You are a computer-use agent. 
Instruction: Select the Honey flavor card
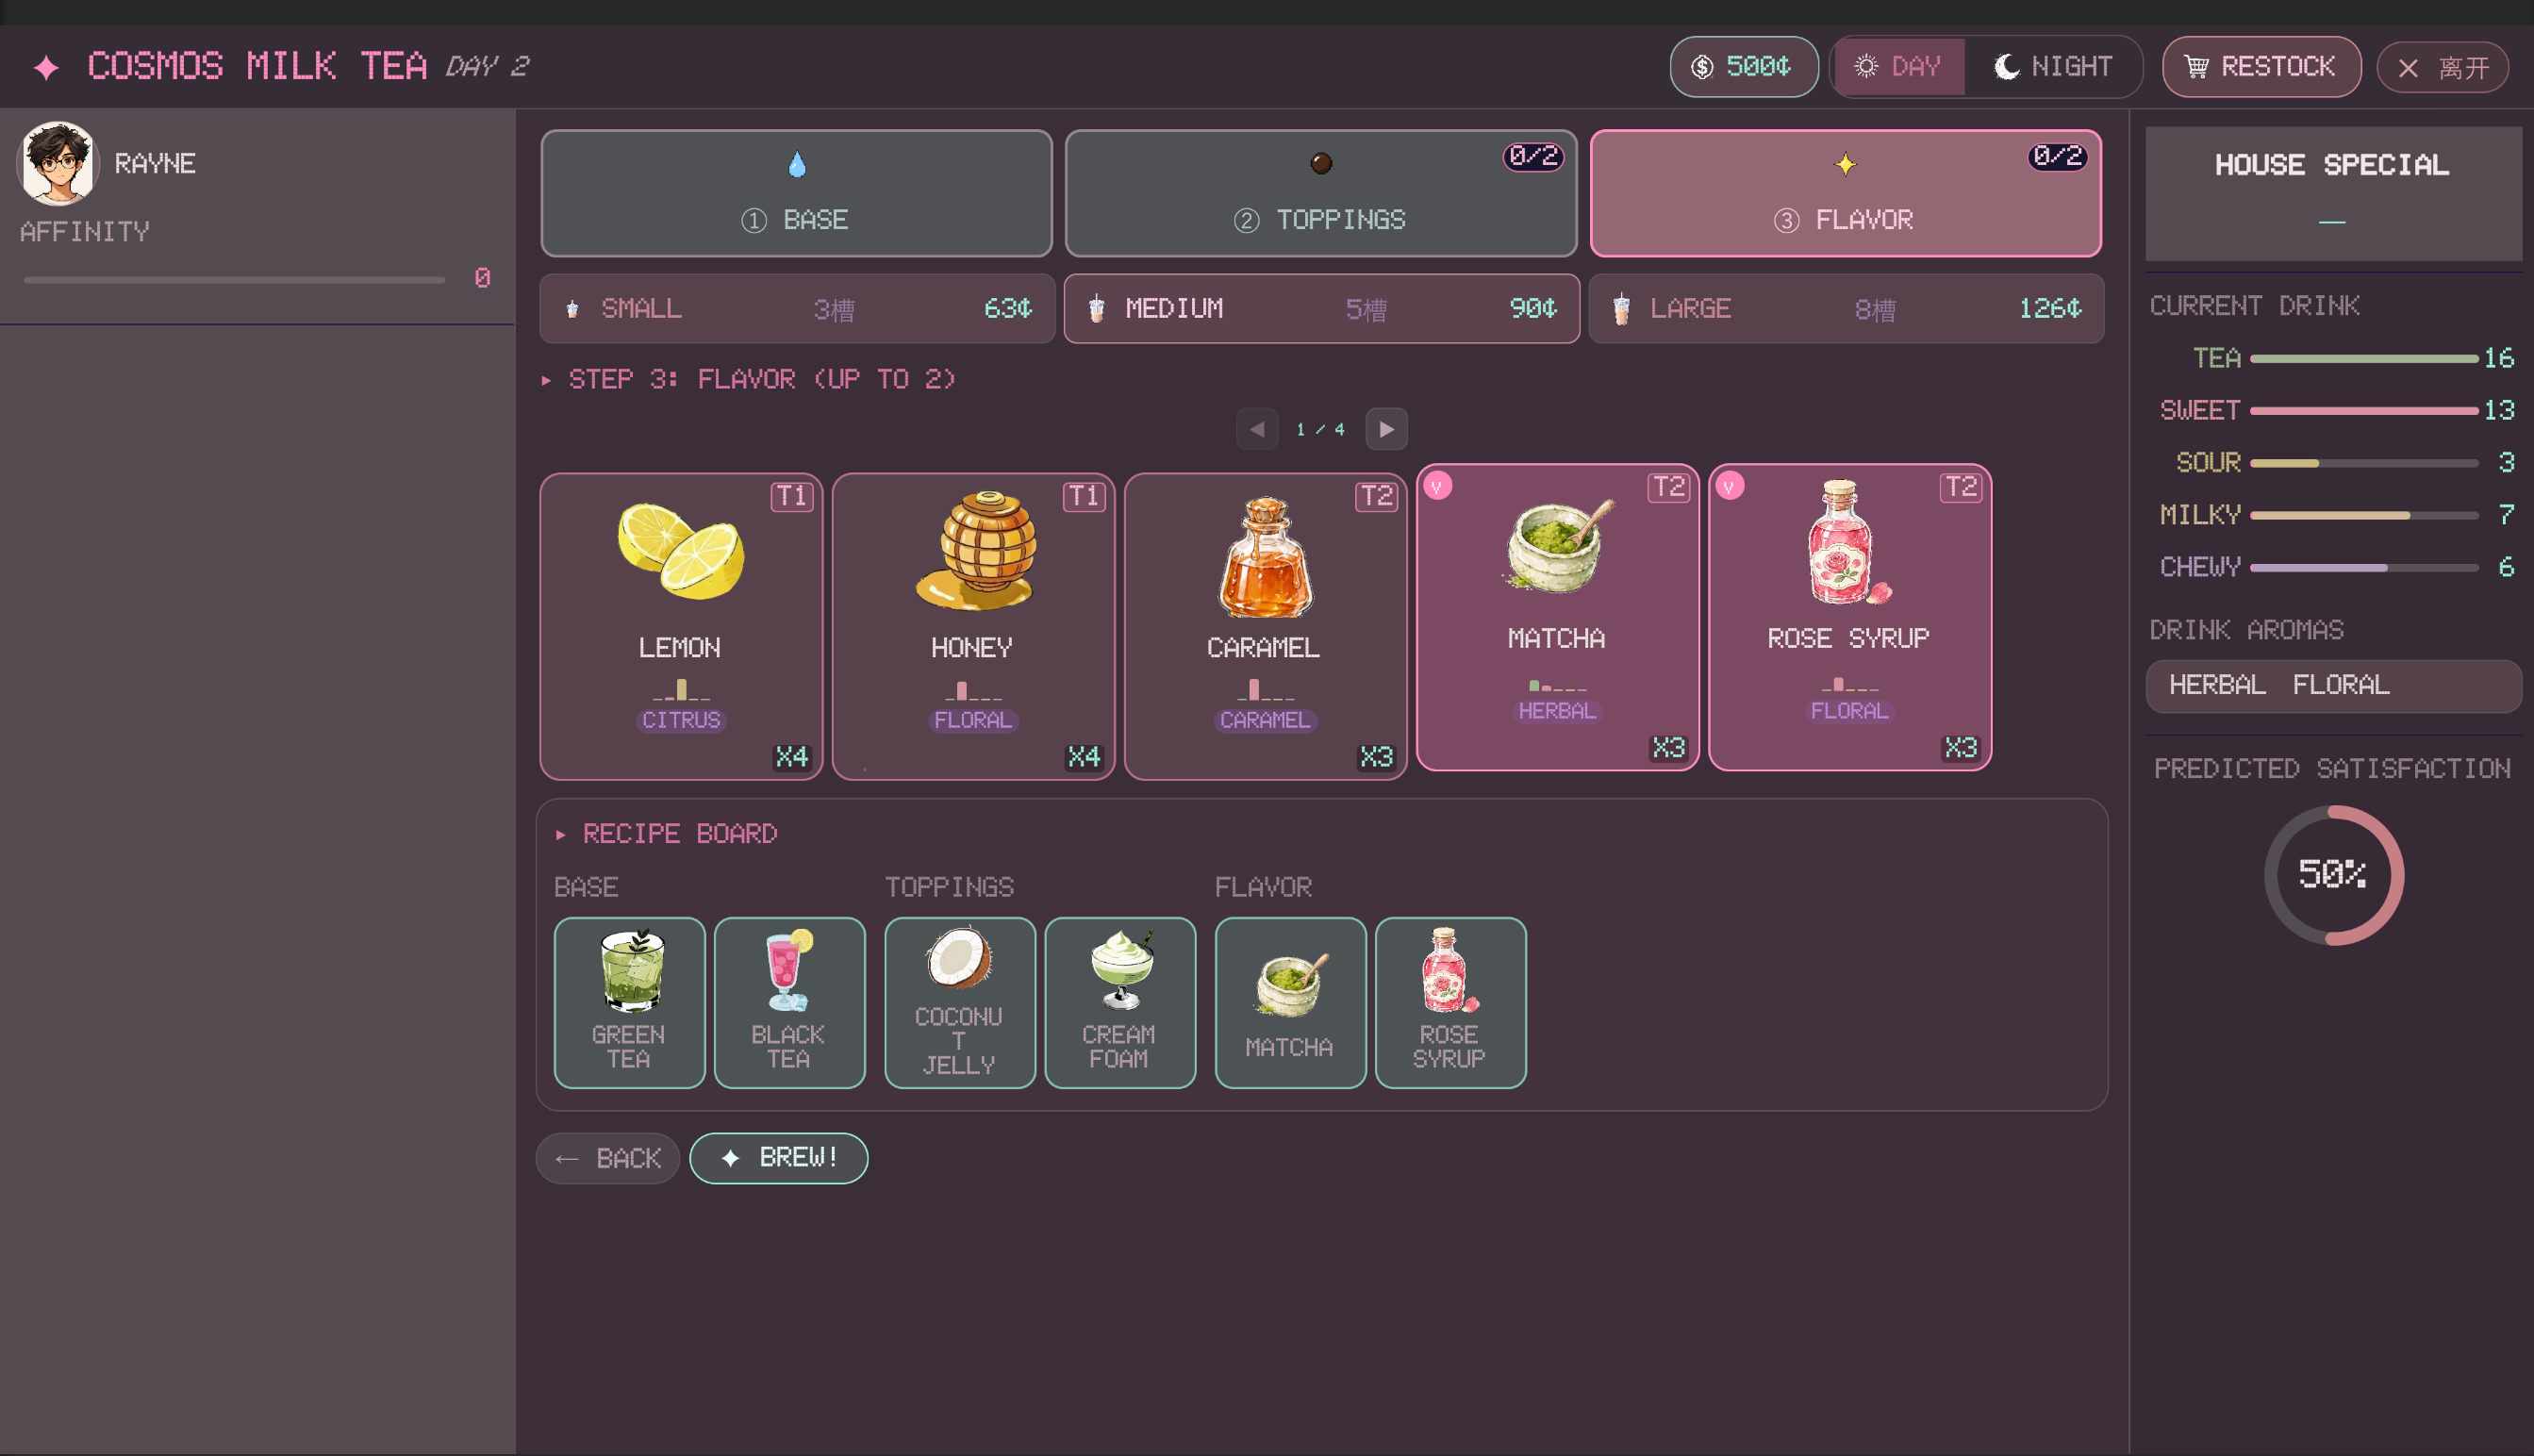[973, 626]
